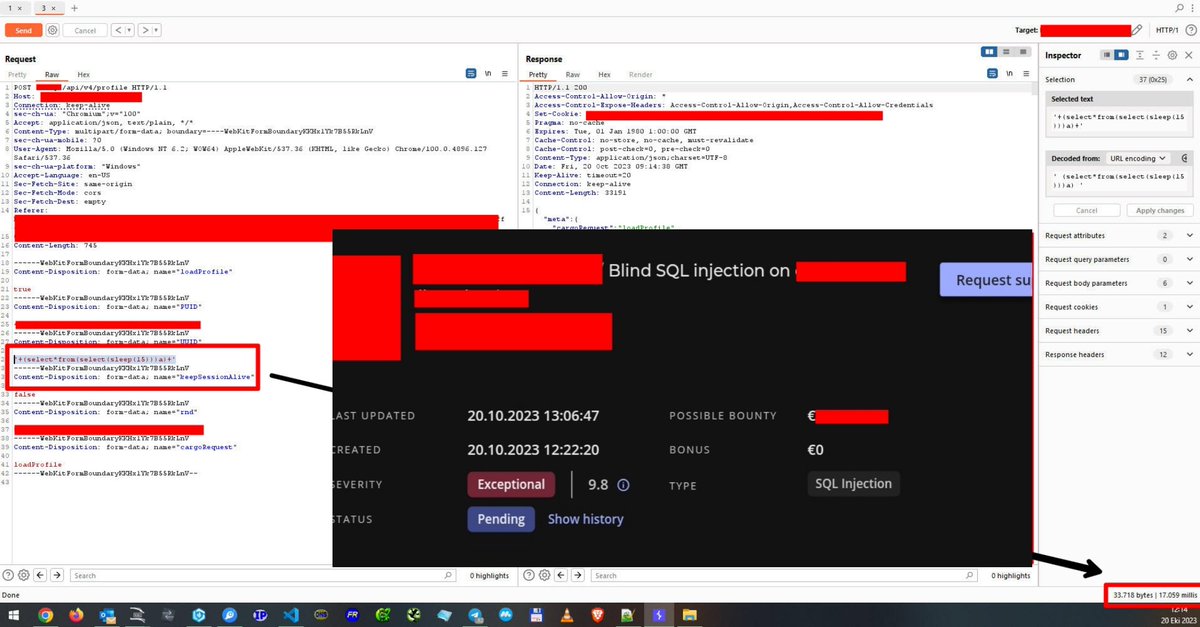This screenshot has width=1200, height=627.
Task: Show history link in bug report overlay
Action: click(585, 519)
